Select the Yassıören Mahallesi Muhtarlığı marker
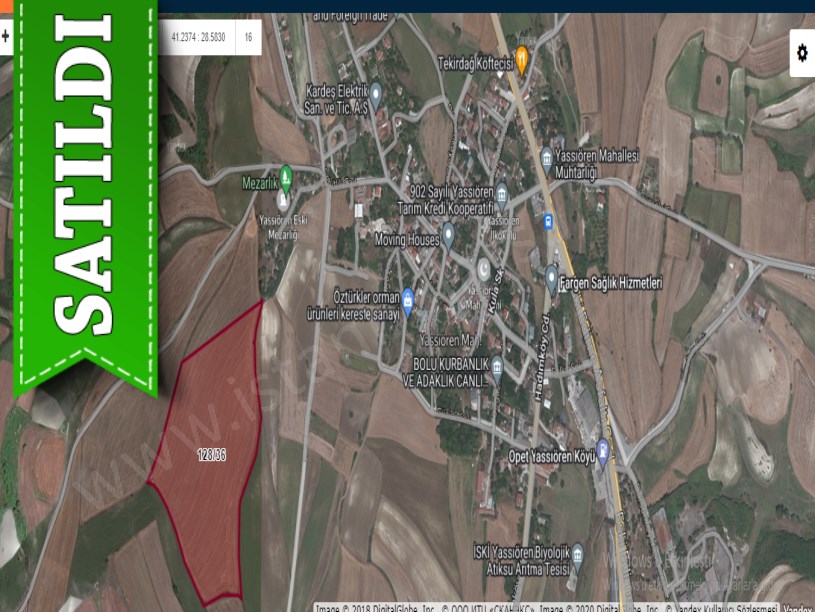 (x=546, y=157)
